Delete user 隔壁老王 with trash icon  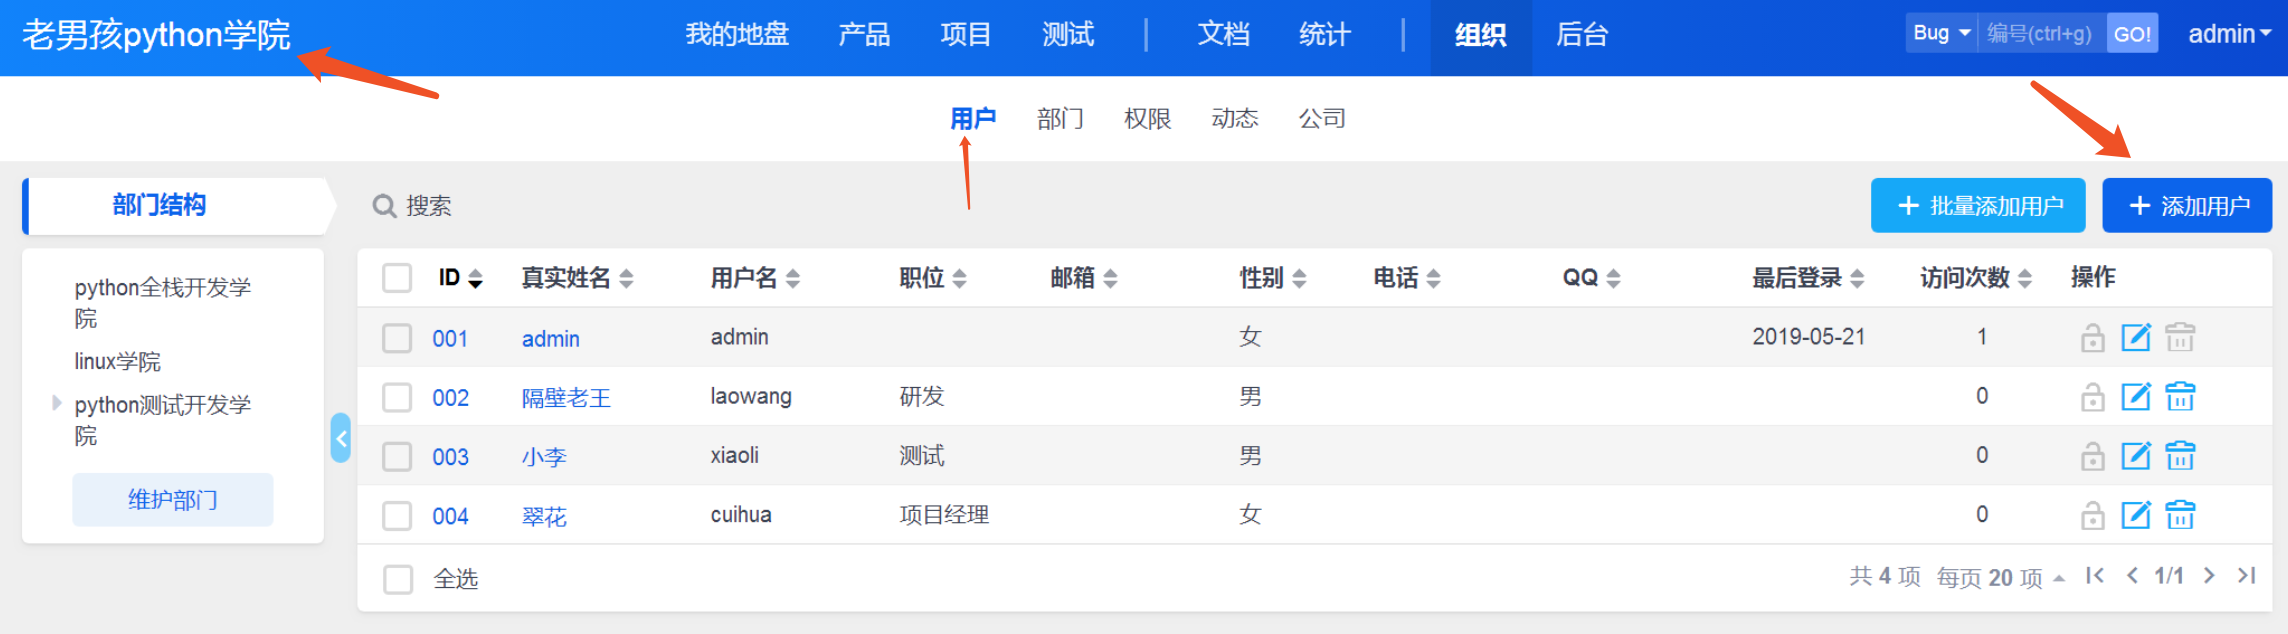pyautogui.click(x=2180, y=397)
